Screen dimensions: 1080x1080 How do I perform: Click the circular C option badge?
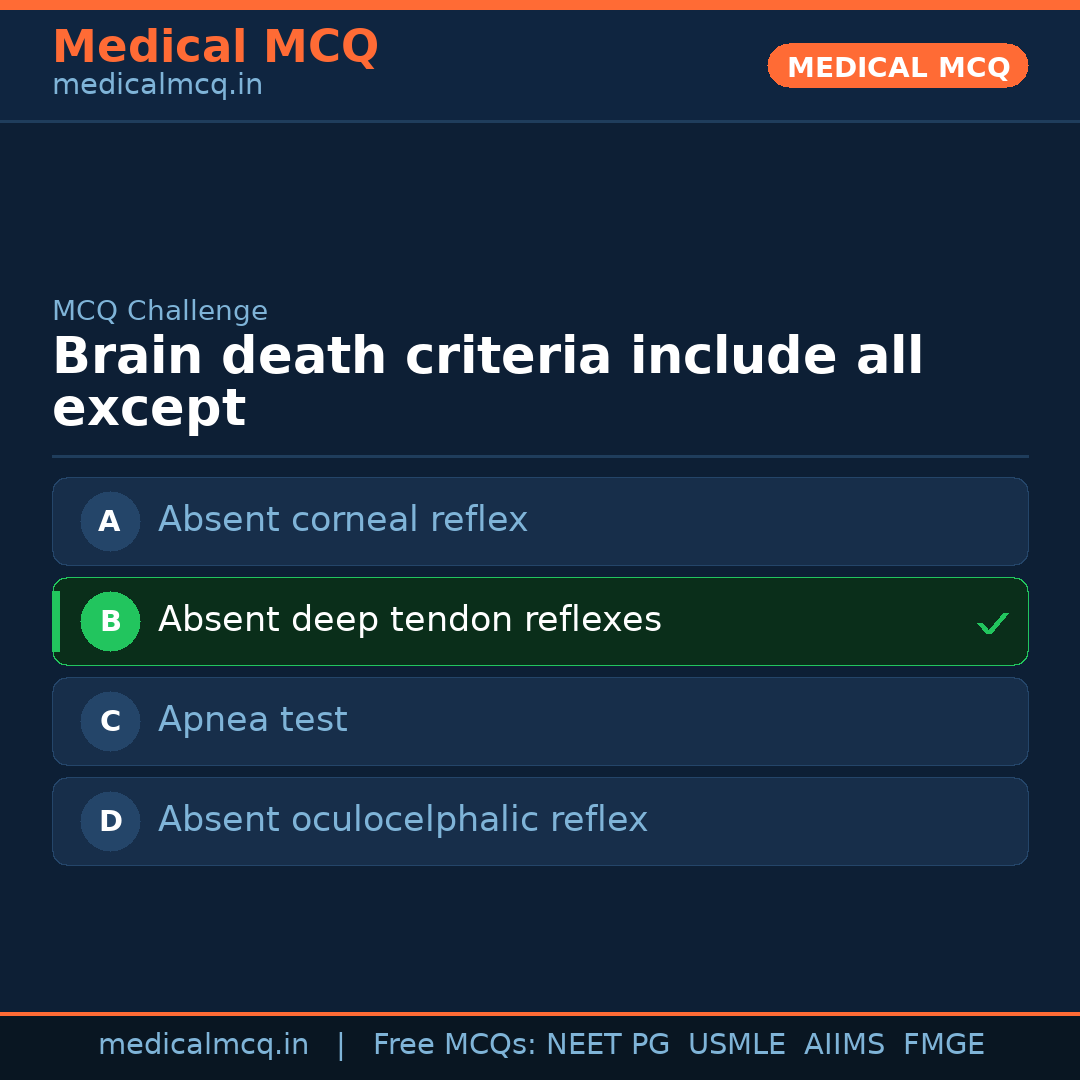(x=110, y=721)
